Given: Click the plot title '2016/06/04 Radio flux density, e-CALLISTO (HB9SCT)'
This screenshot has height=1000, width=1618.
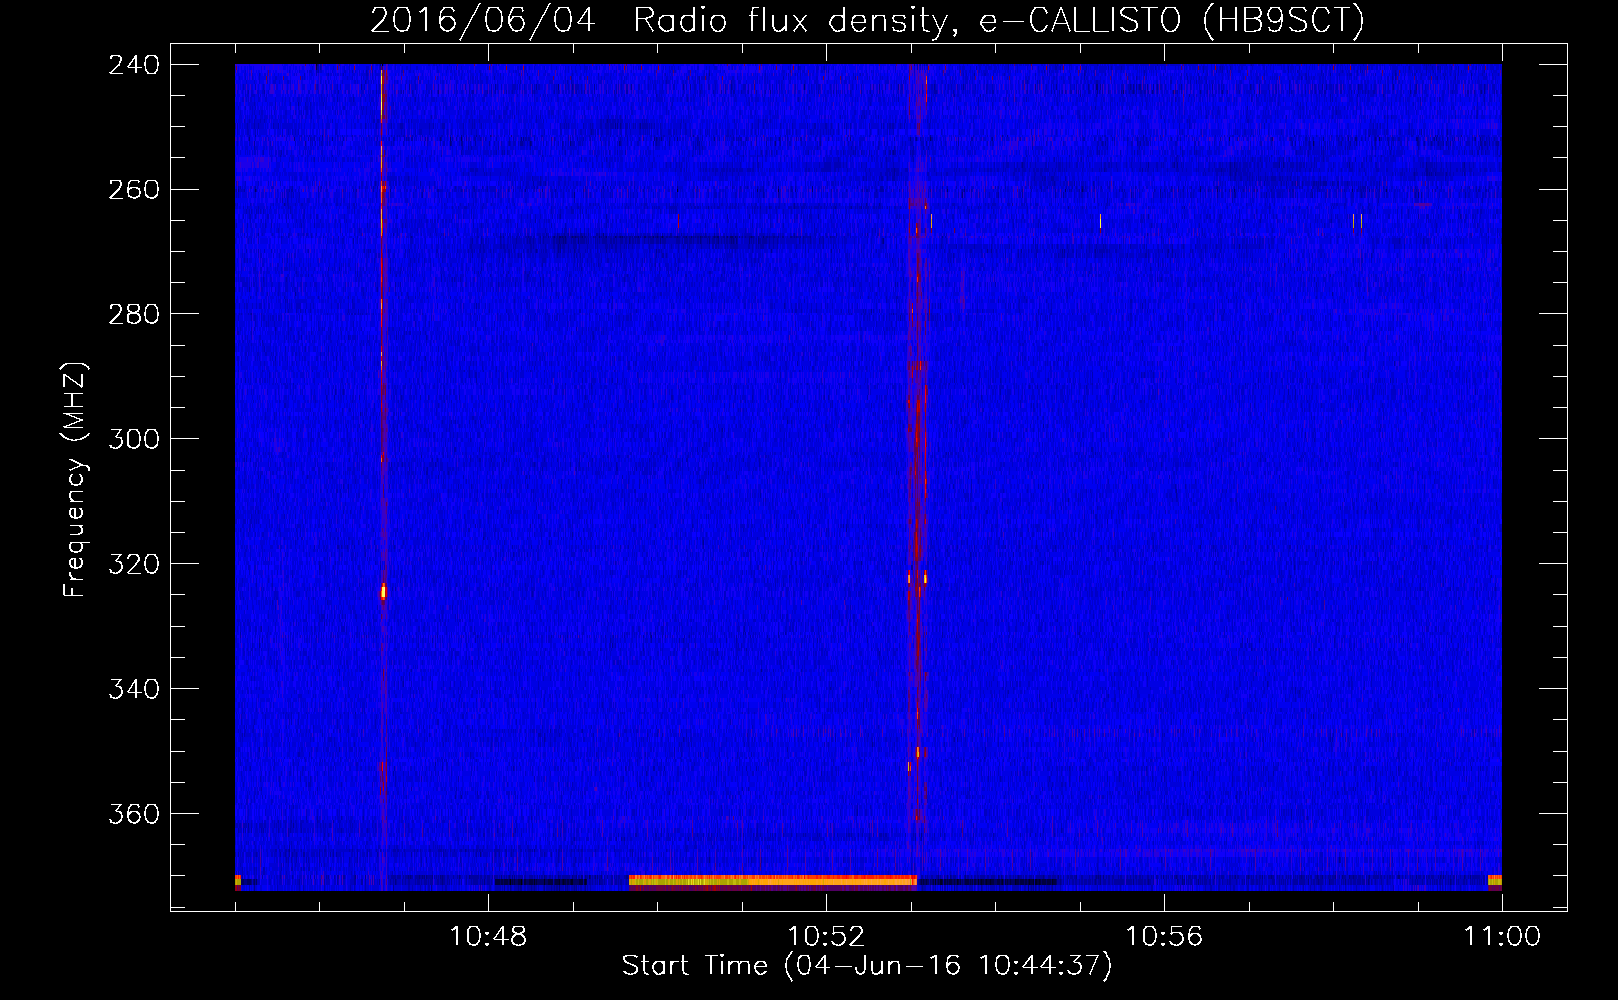Looking at the screenshot, I should (867, 20).
